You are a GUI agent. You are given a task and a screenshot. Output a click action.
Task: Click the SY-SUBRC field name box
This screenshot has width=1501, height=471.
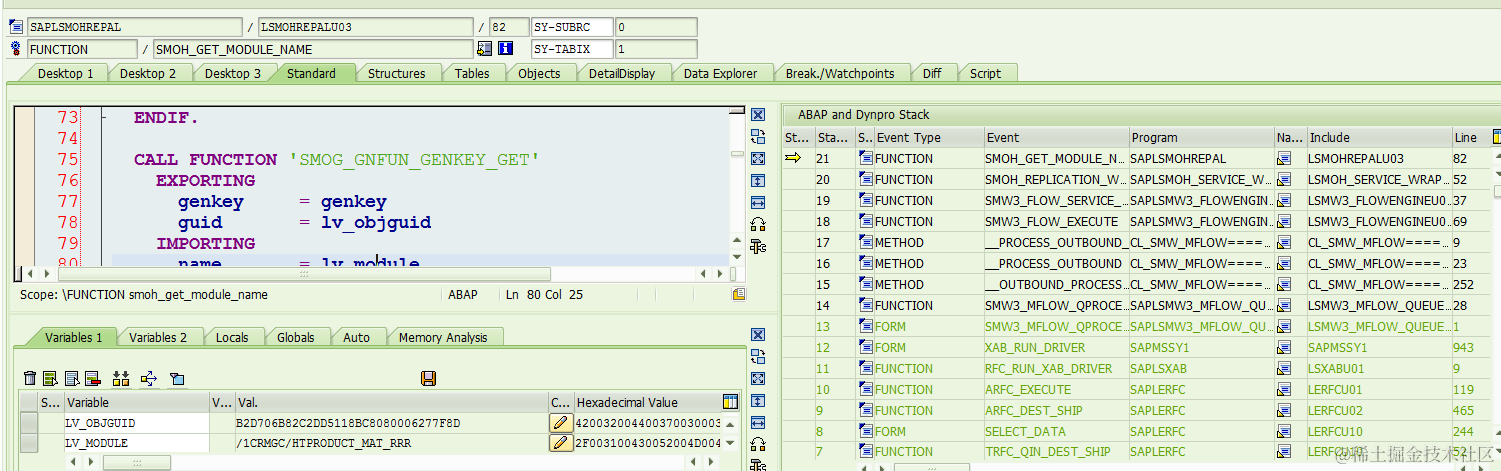[x=571, y=27]
